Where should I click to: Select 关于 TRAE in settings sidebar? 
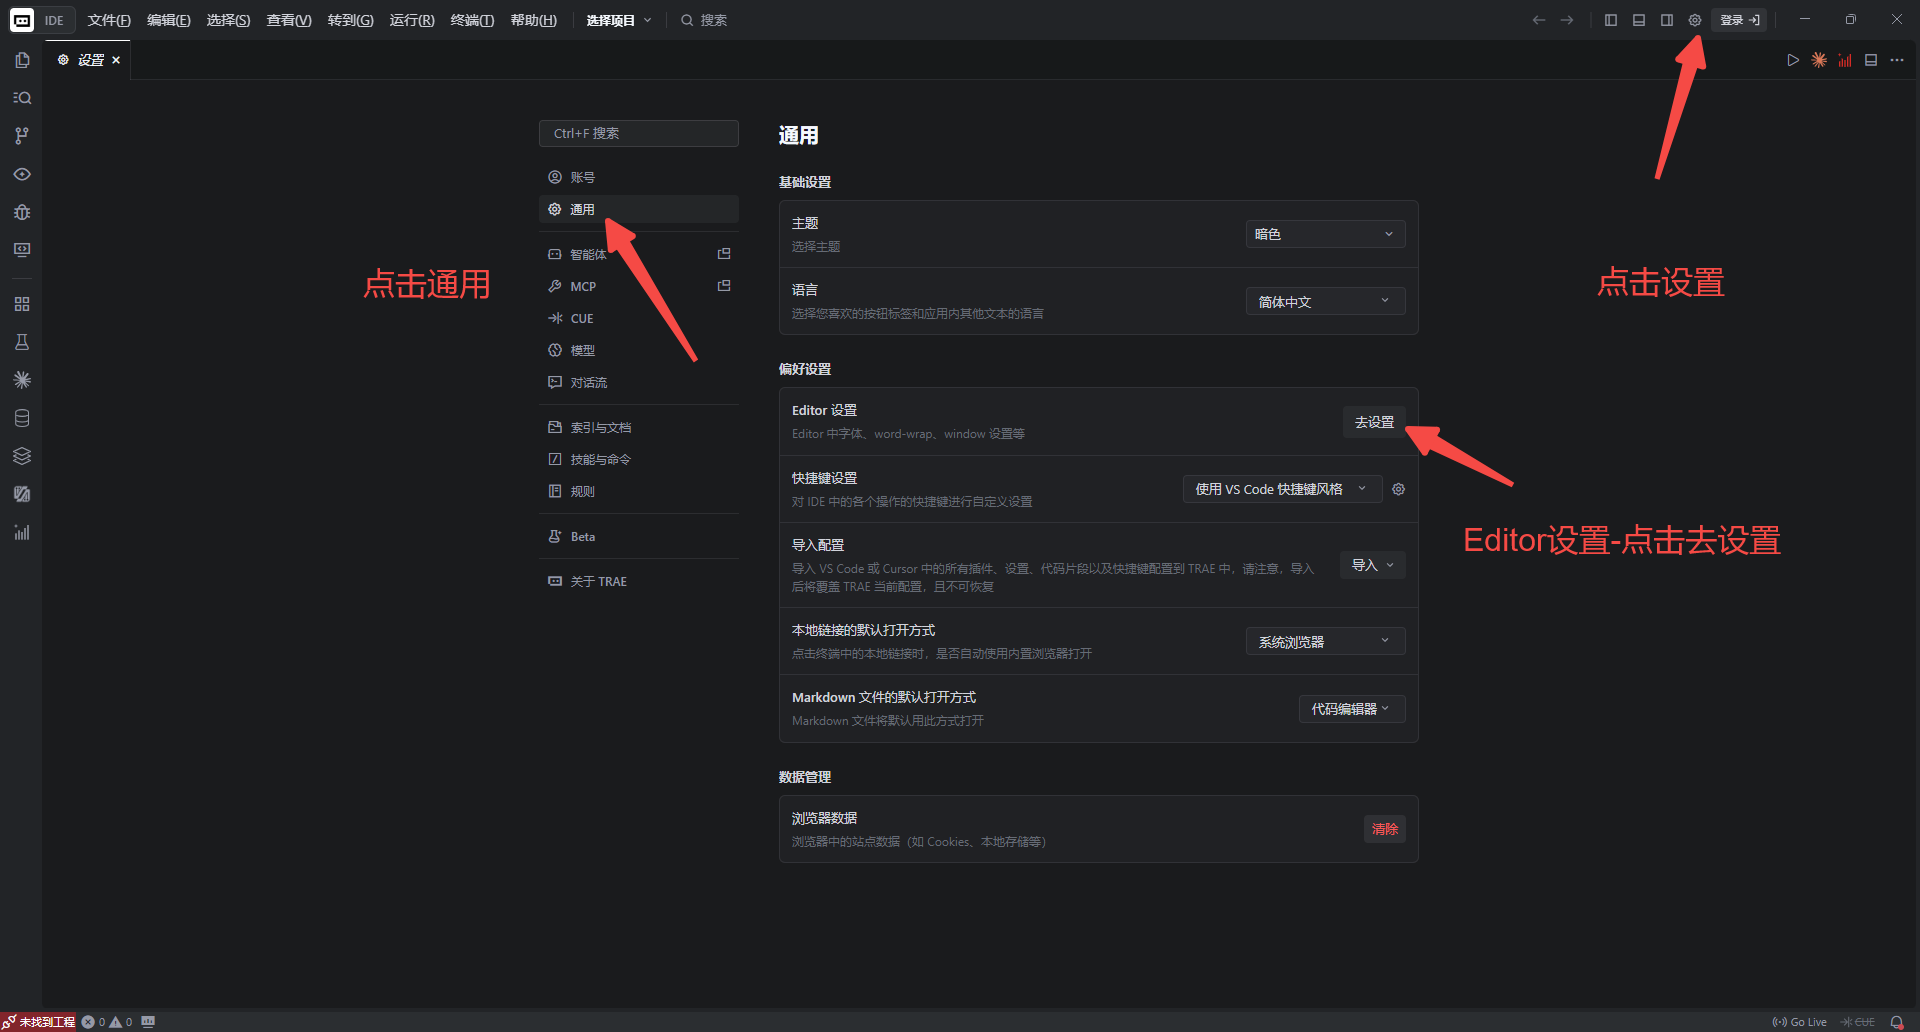click(639, 581)
